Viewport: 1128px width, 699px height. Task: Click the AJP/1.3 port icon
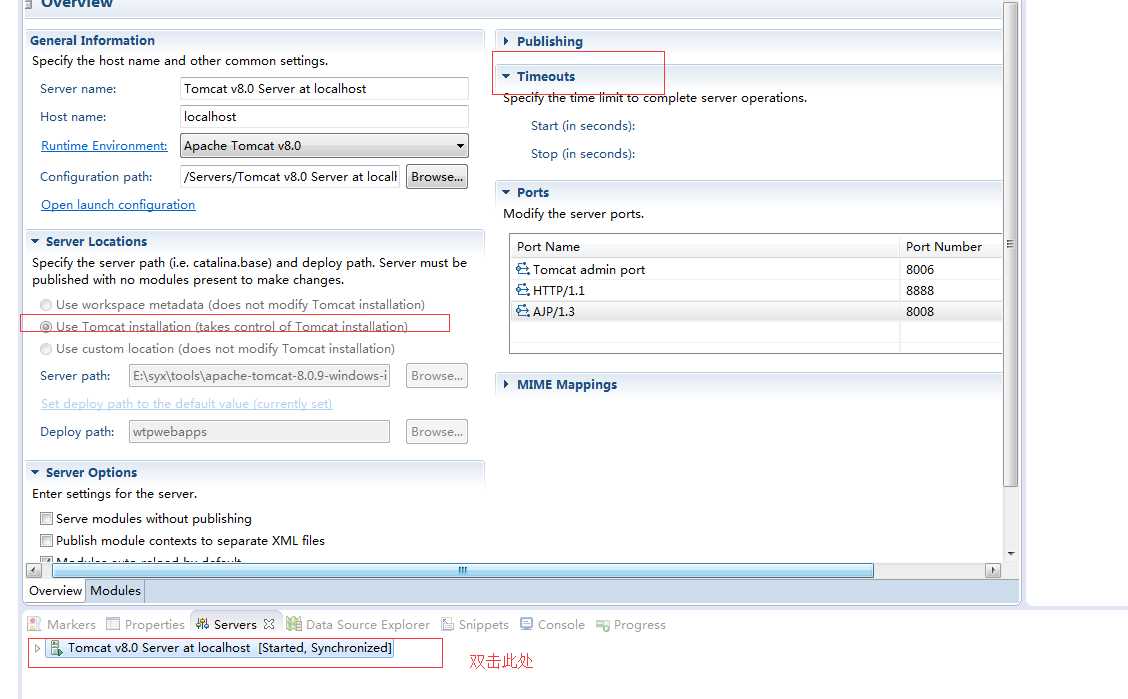click(522, 311)
